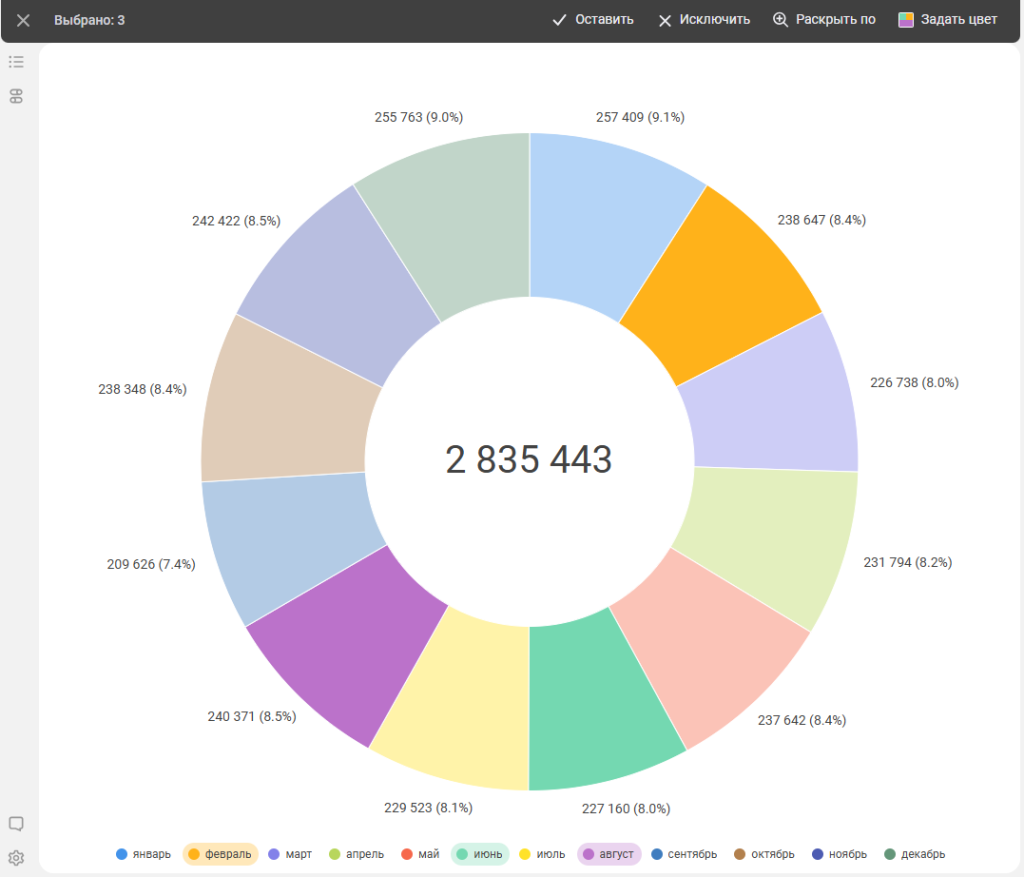Open settings gear icon in sidebar
This screenshot has width=1024, height=877.
pos(16,857)
